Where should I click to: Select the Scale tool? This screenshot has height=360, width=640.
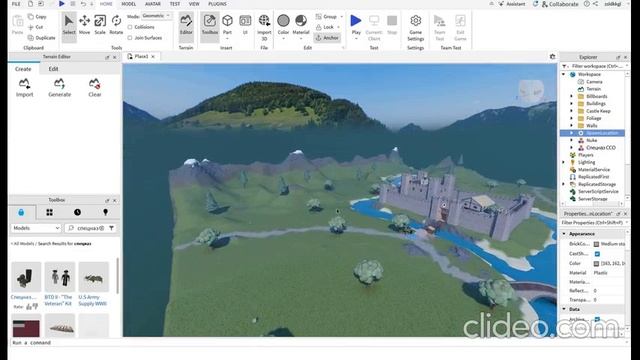[x=100, y=25]
